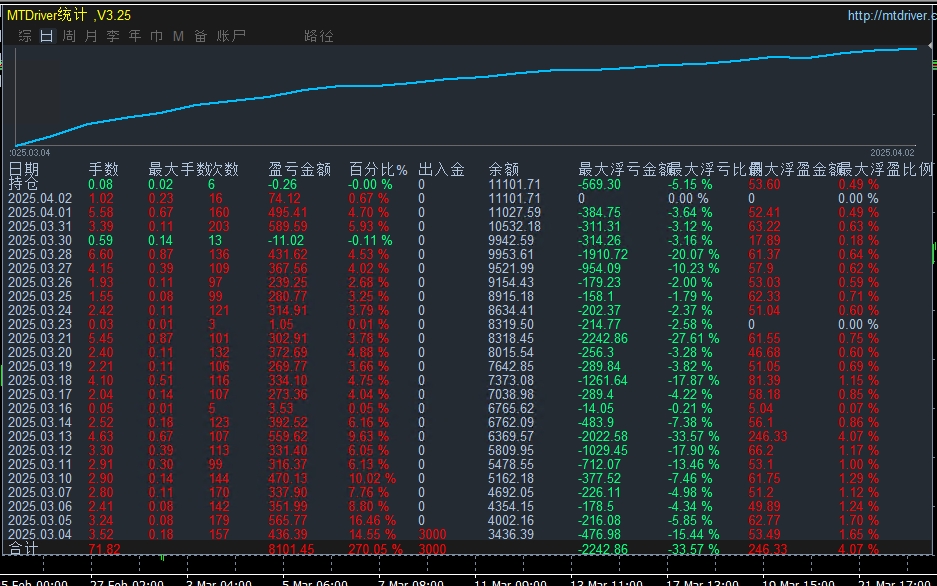The width and height of the screenshot is (937, 586).
Task: Select the M tab
Action: [x=178, y=36]
